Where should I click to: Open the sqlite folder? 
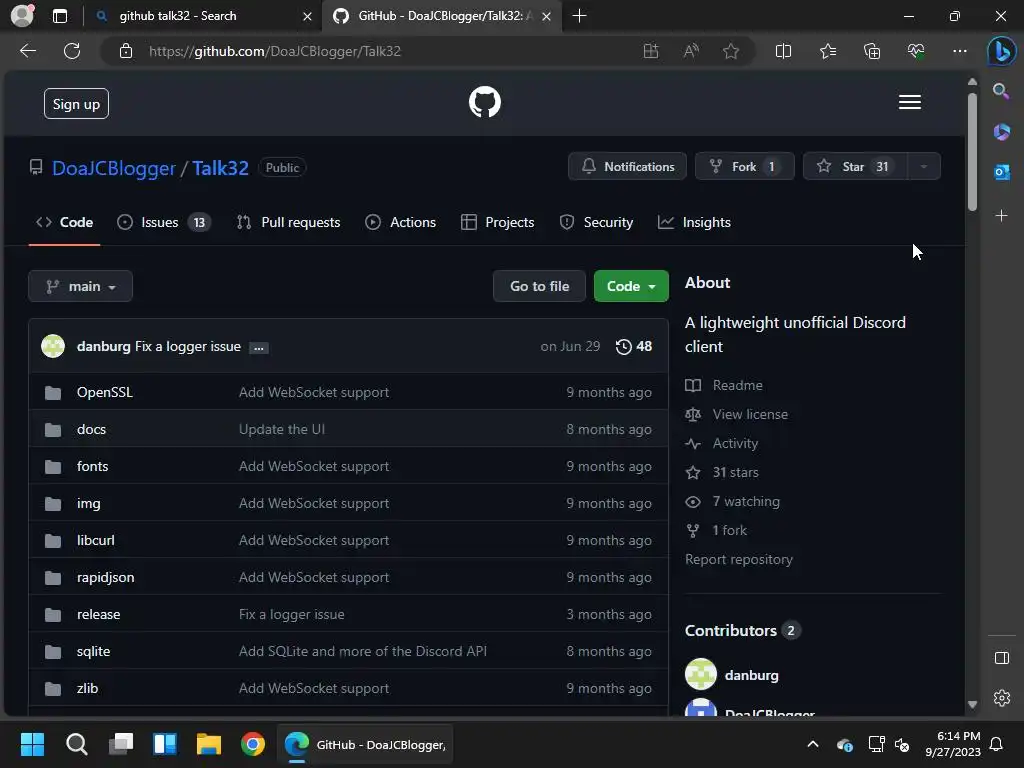(93, 652)
